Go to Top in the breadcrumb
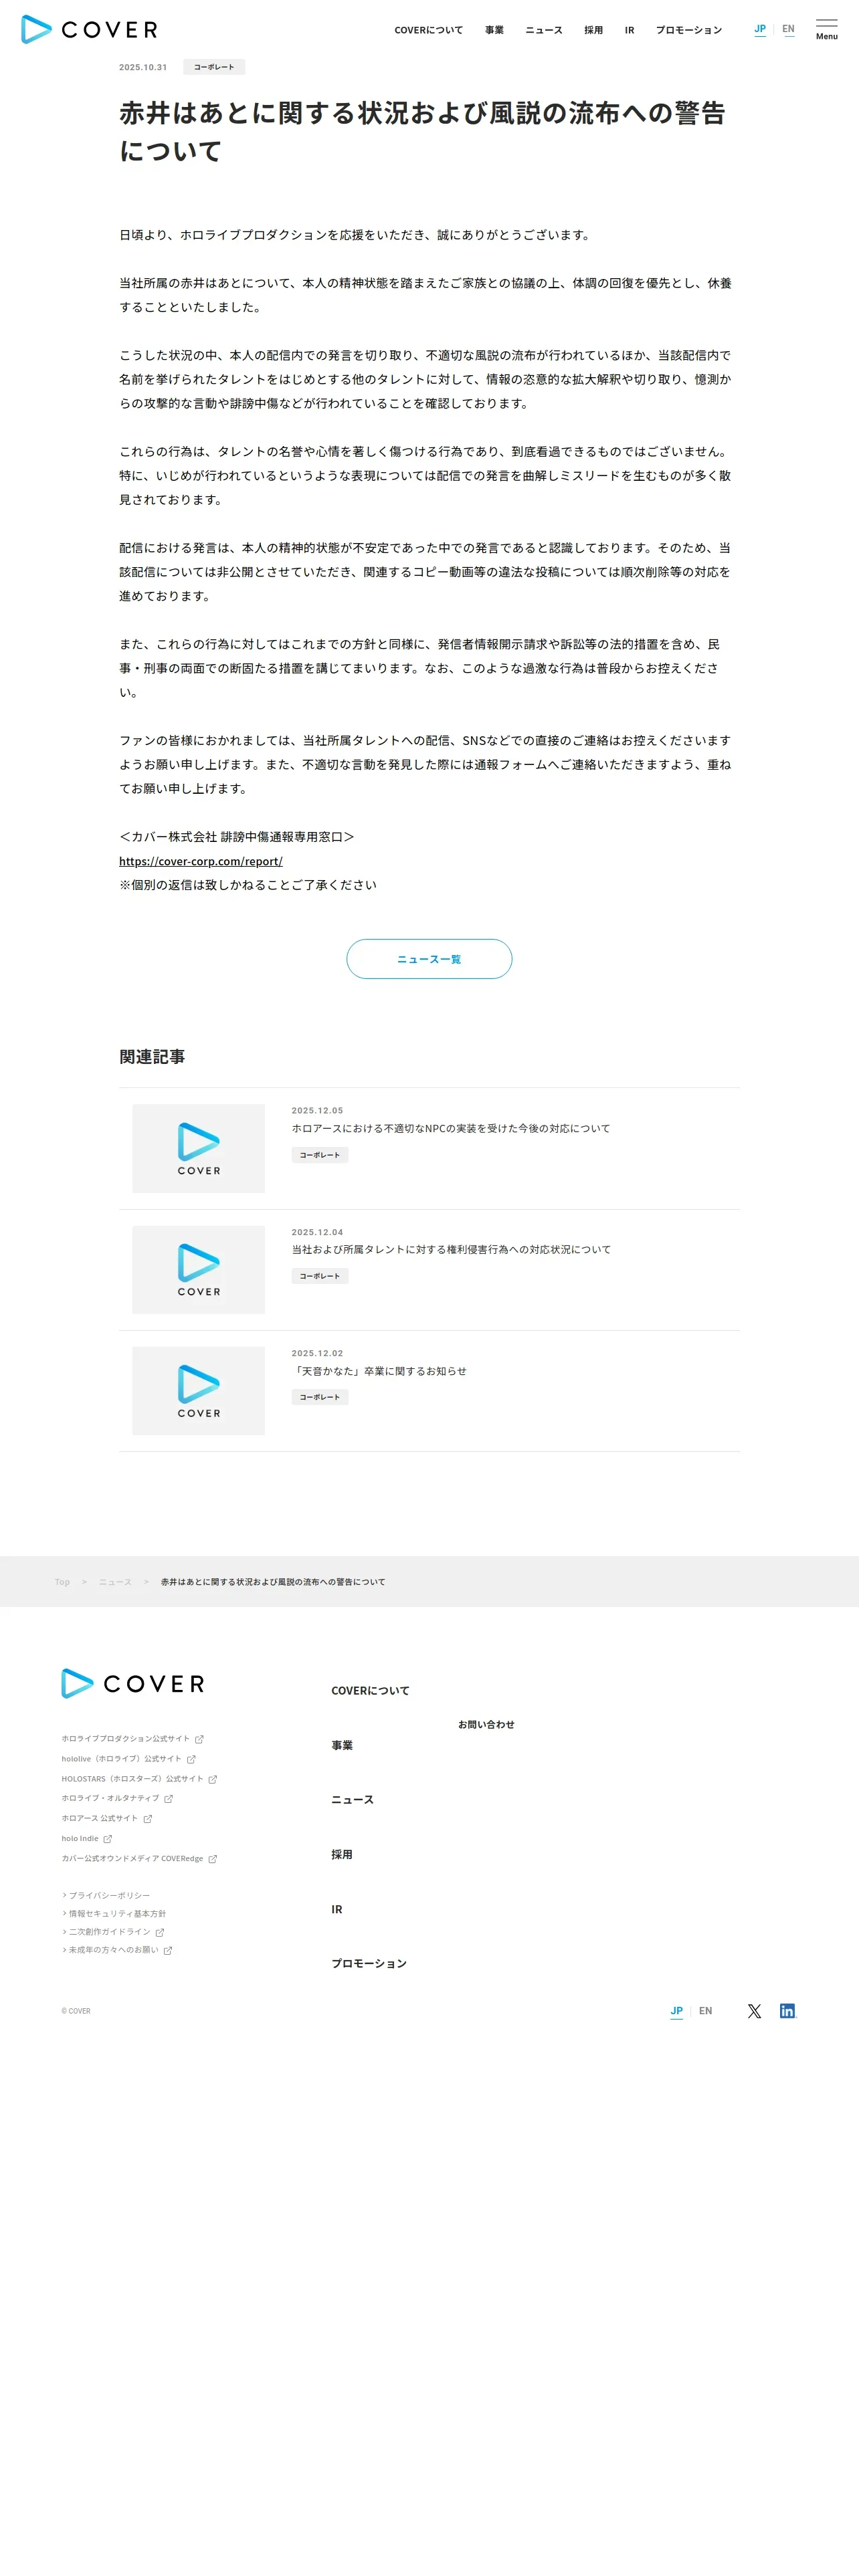 click(62, 1582)
